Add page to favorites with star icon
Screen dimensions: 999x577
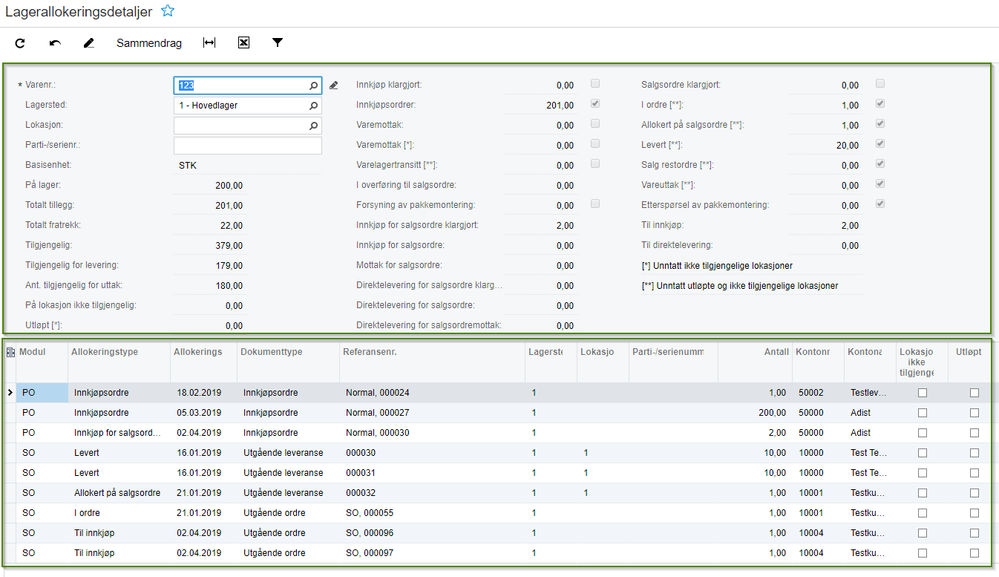point(168,11)
